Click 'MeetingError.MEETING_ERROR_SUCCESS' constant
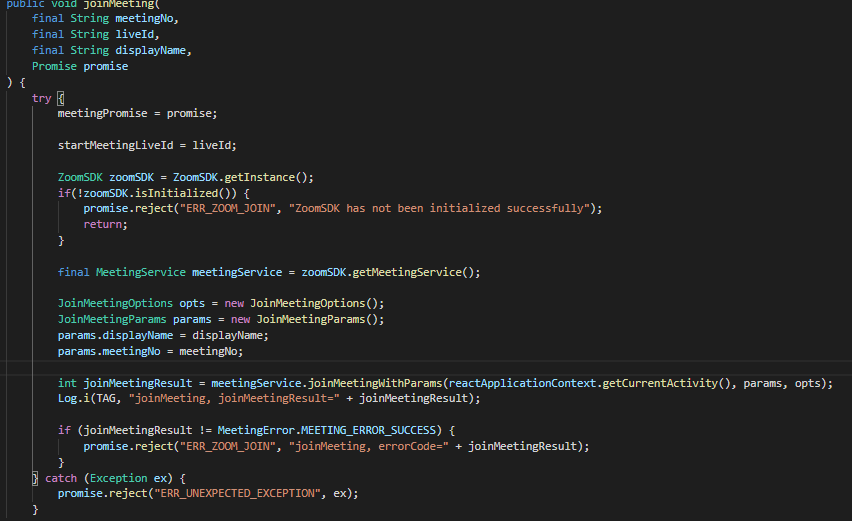 pyautogui.click(x=327, y=430)
